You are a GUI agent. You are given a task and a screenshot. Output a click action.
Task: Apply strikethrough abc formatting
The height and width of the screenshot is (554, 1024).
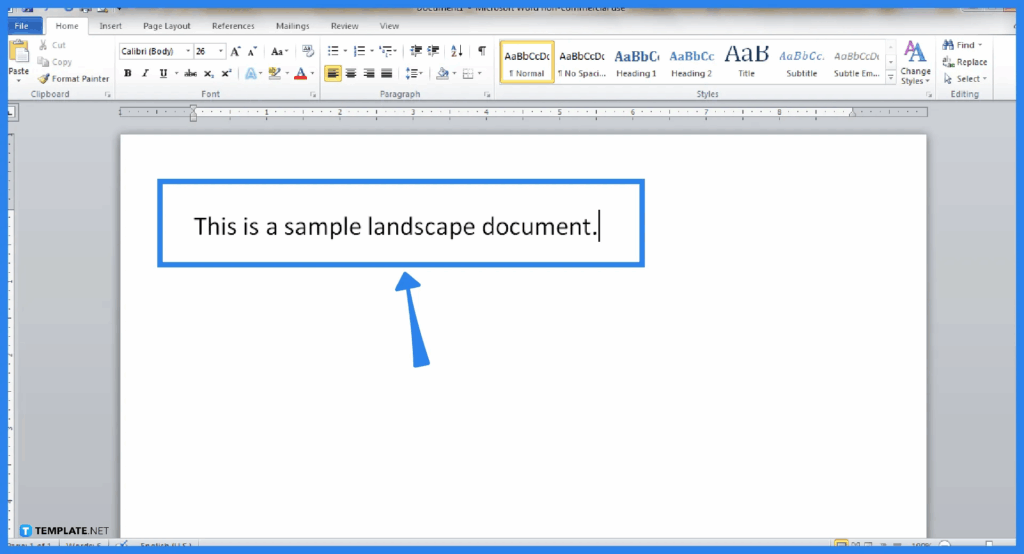pos(191,73)
